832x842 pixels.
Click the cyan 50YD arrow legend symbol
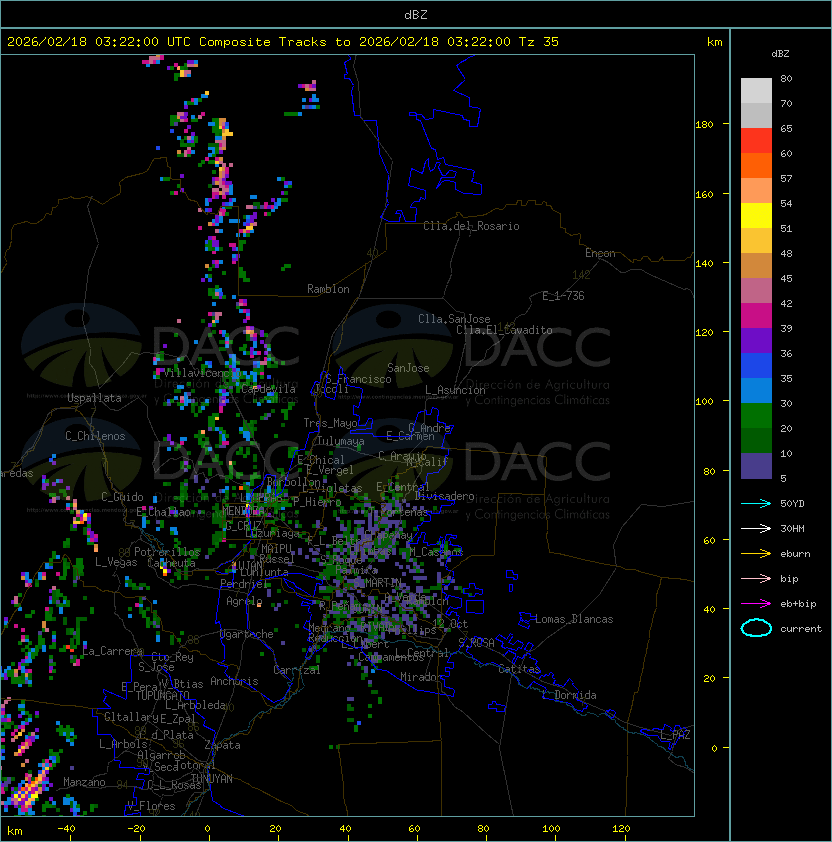(x=756, y=503)
